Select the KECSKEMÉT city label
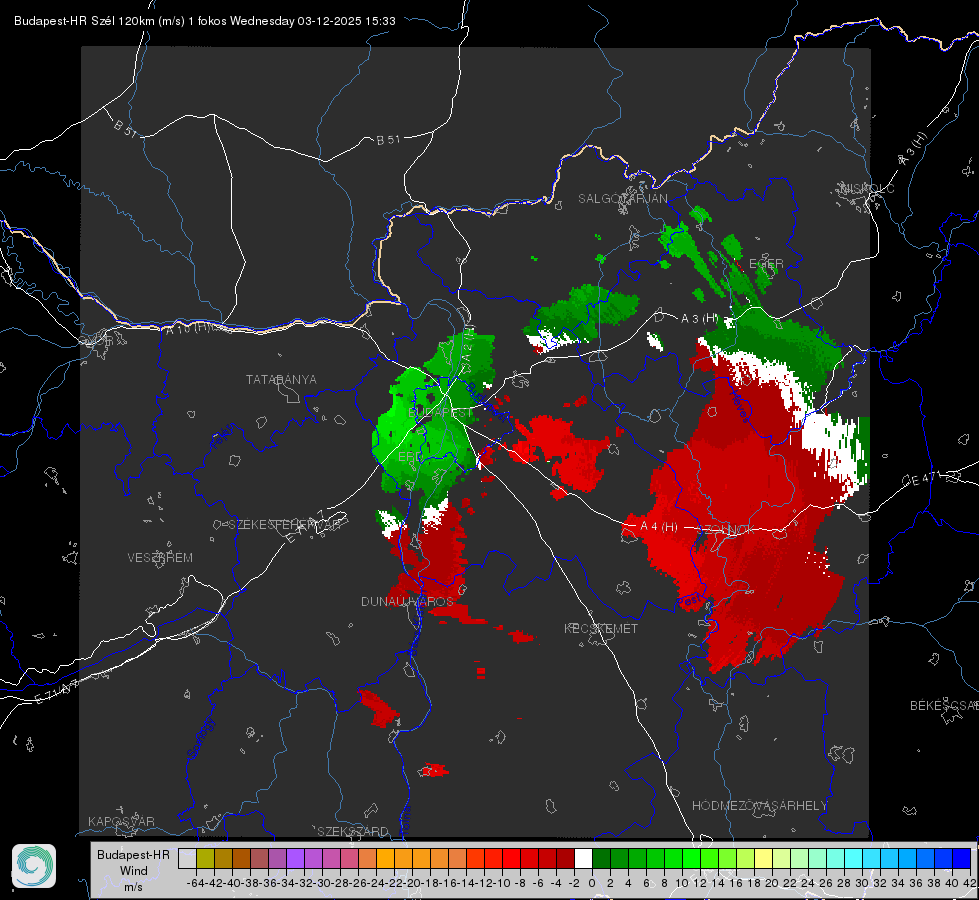This screenshot has width=979, height=900. pos(601,628)
